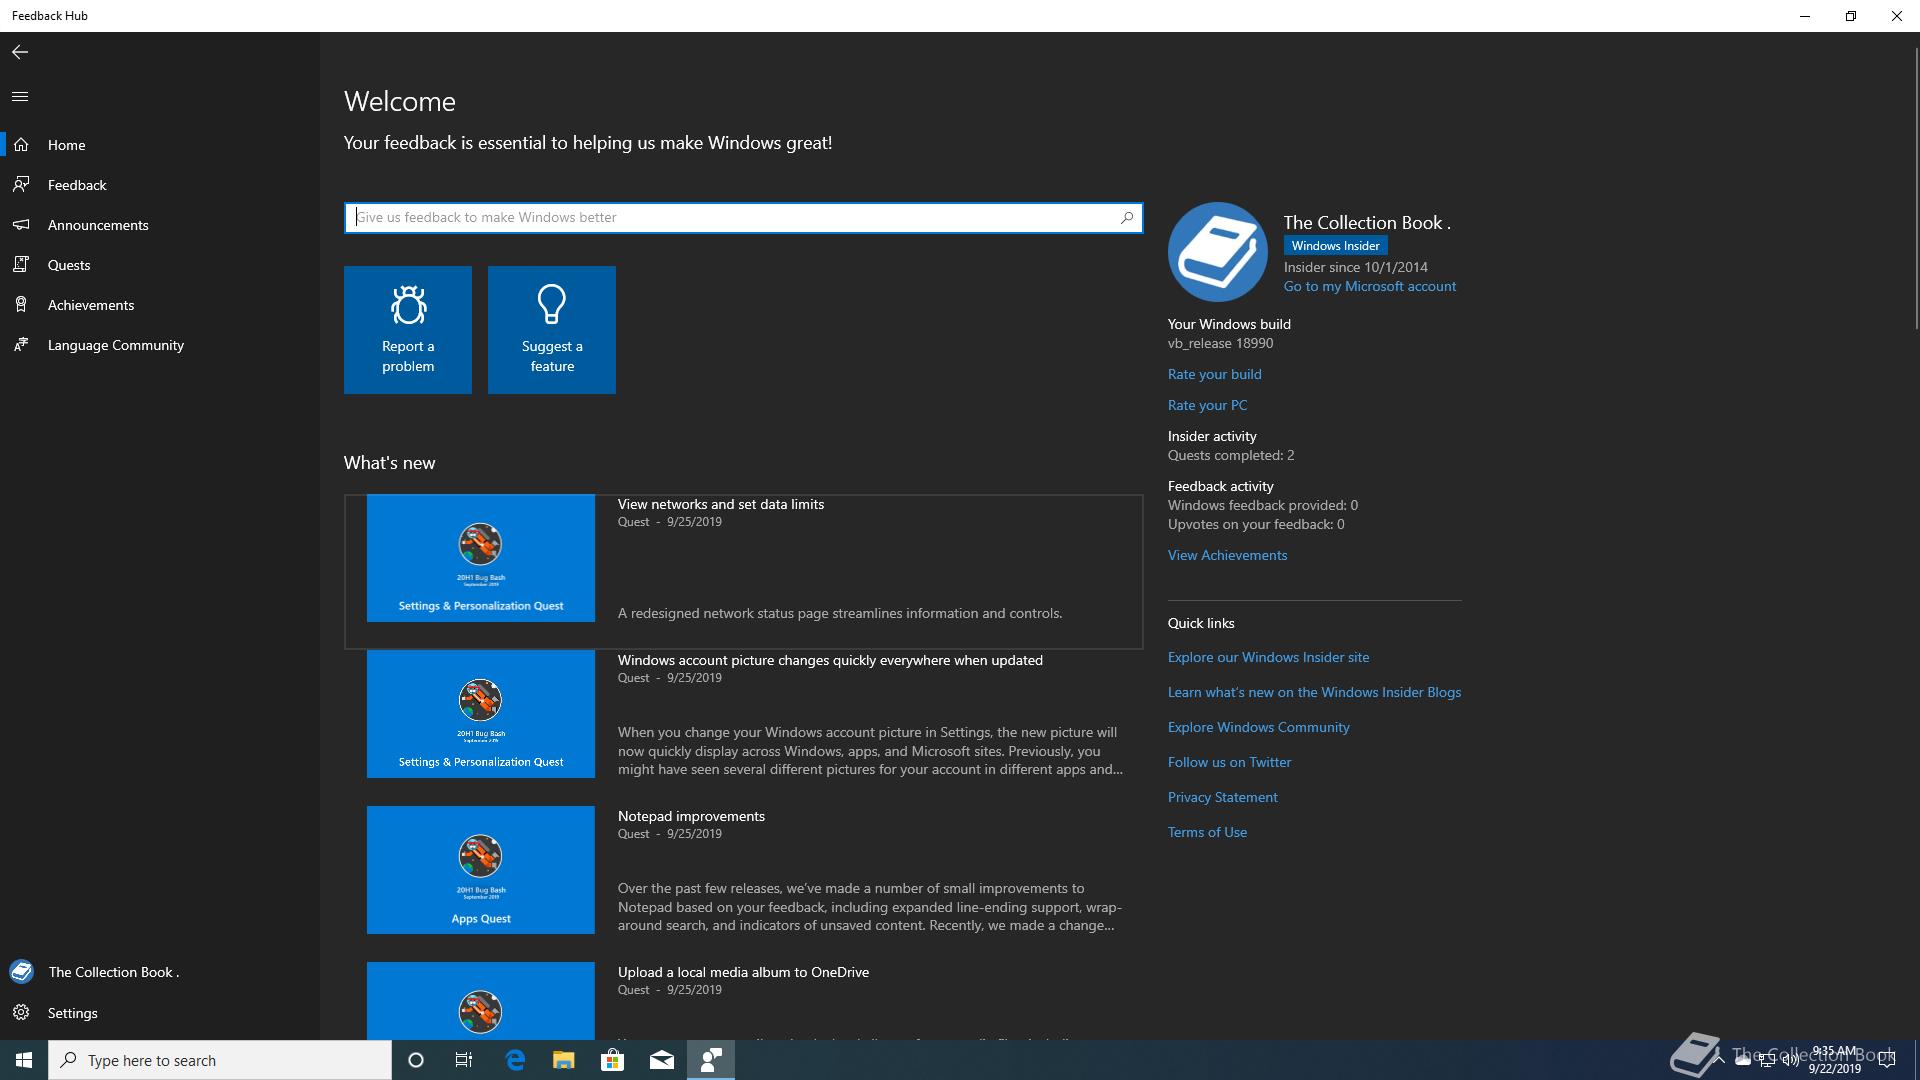Click the Rate your build link
Screen dimensions: 1920x1080
1214,374
